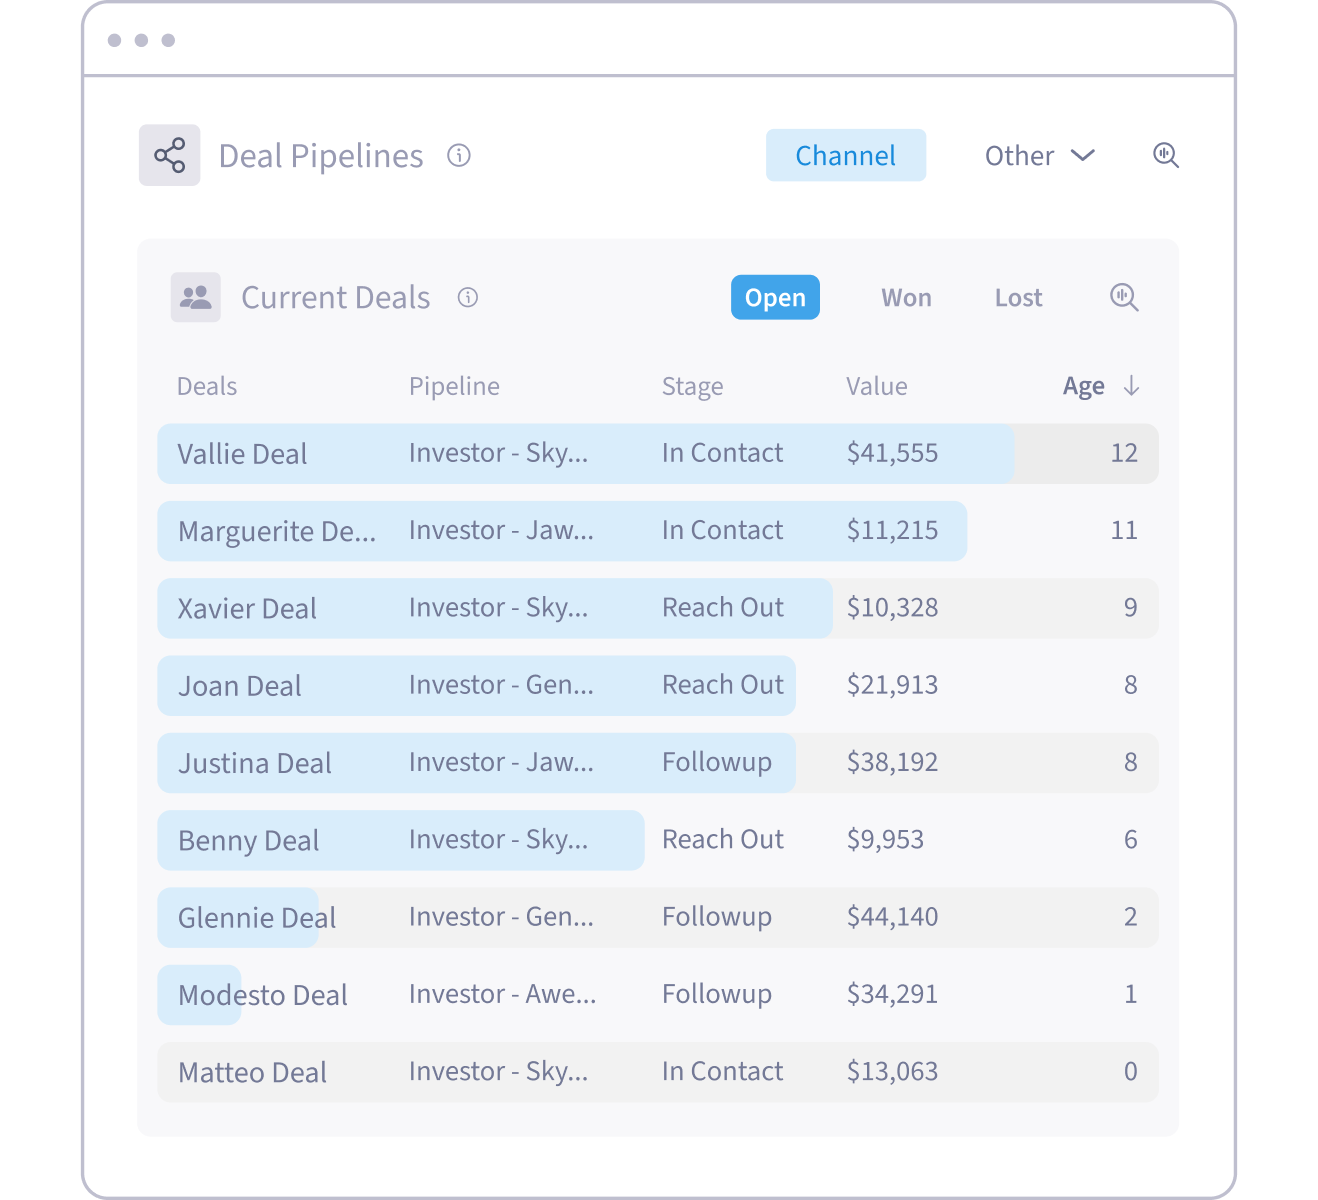Click the Age sort descending arrow

[x=1131, y=386]
